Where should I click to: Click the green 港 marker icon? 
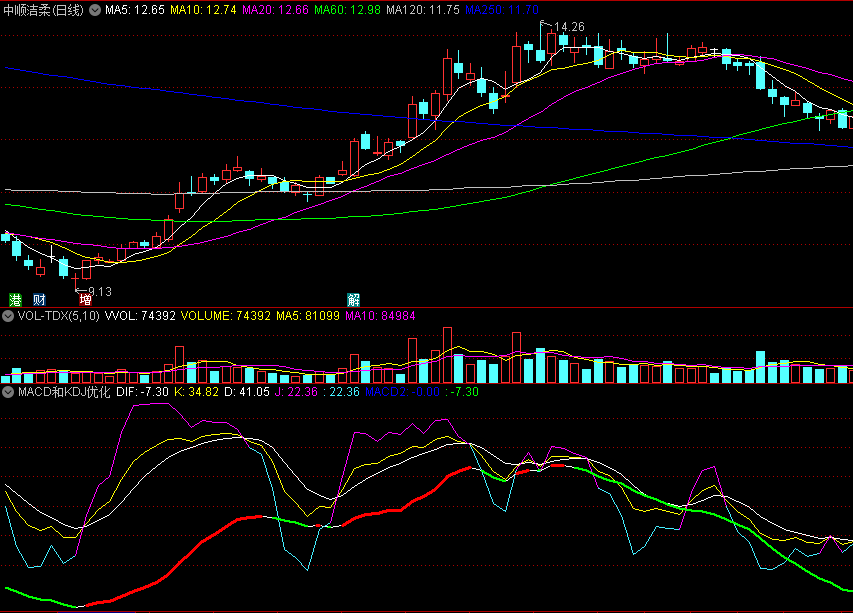tap(15, 300)
